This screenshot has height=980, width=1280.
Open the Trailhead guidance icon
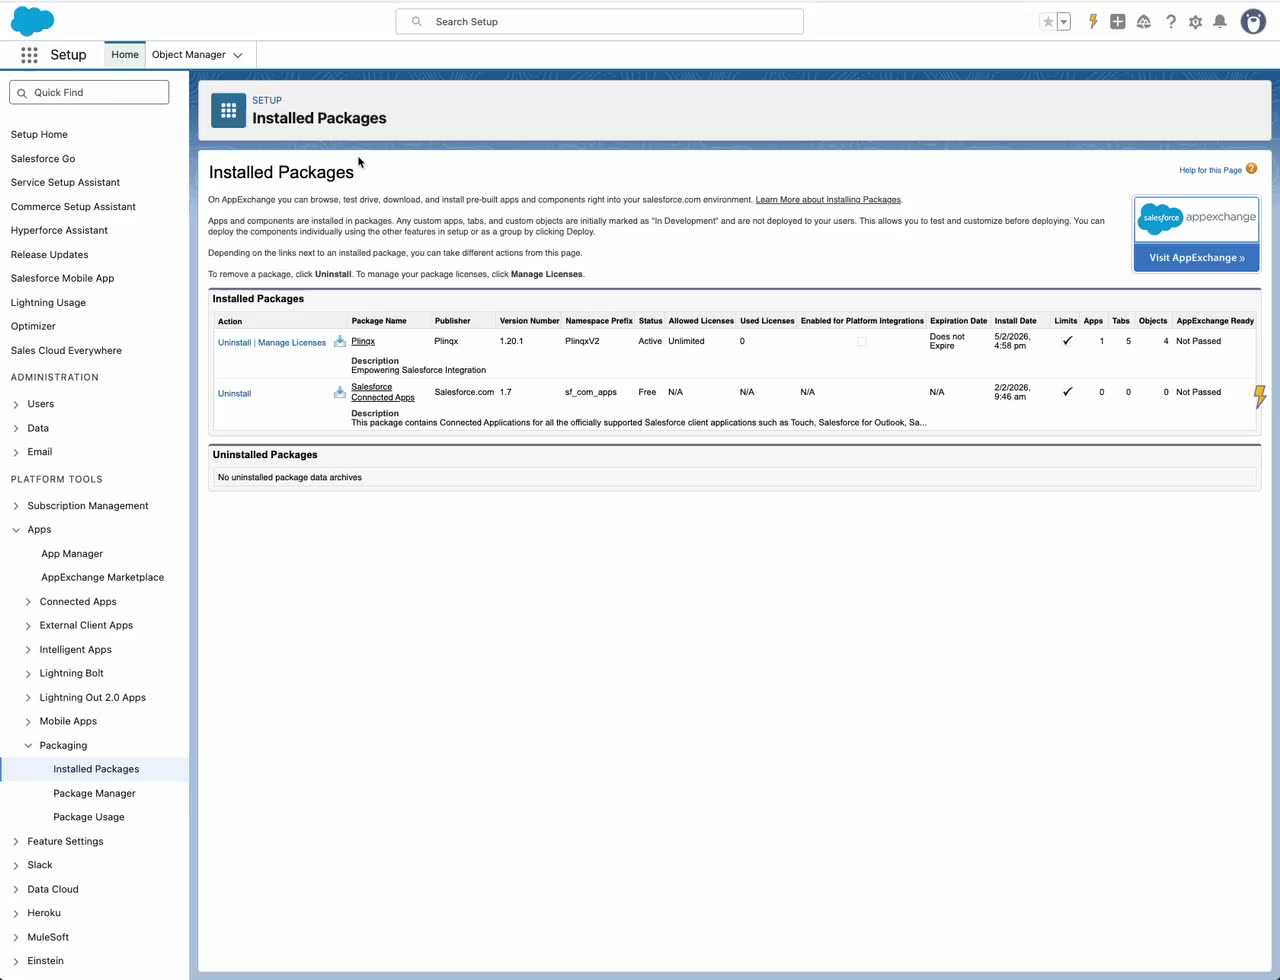tap(1144, 21)
